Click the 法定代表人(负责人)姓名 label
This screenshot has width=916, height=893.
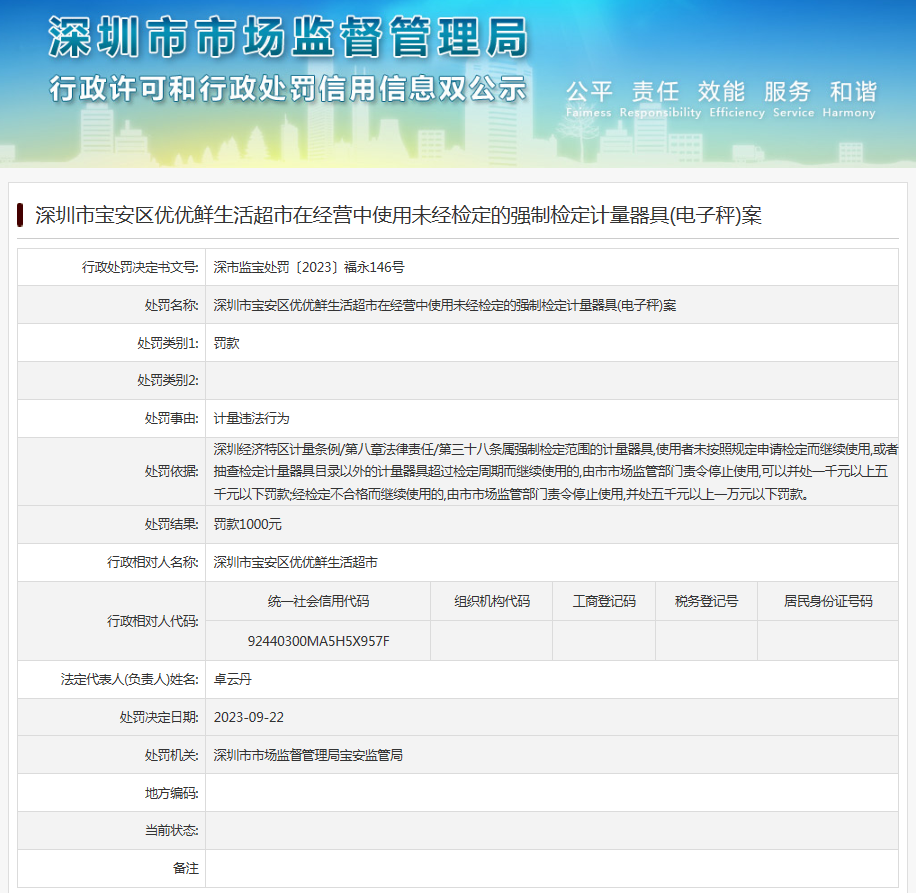[130, 679]
